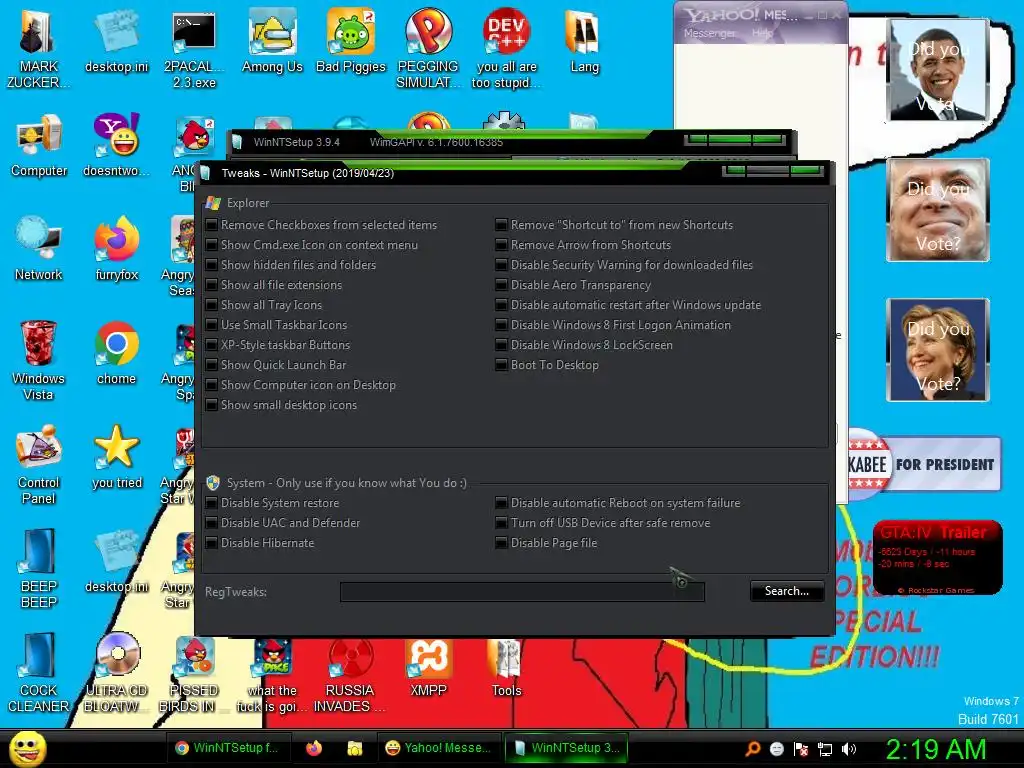Open the BEEP BEEP desktop icon
The width and height of the screenshot is (1024, 768).
pos(39,569)
